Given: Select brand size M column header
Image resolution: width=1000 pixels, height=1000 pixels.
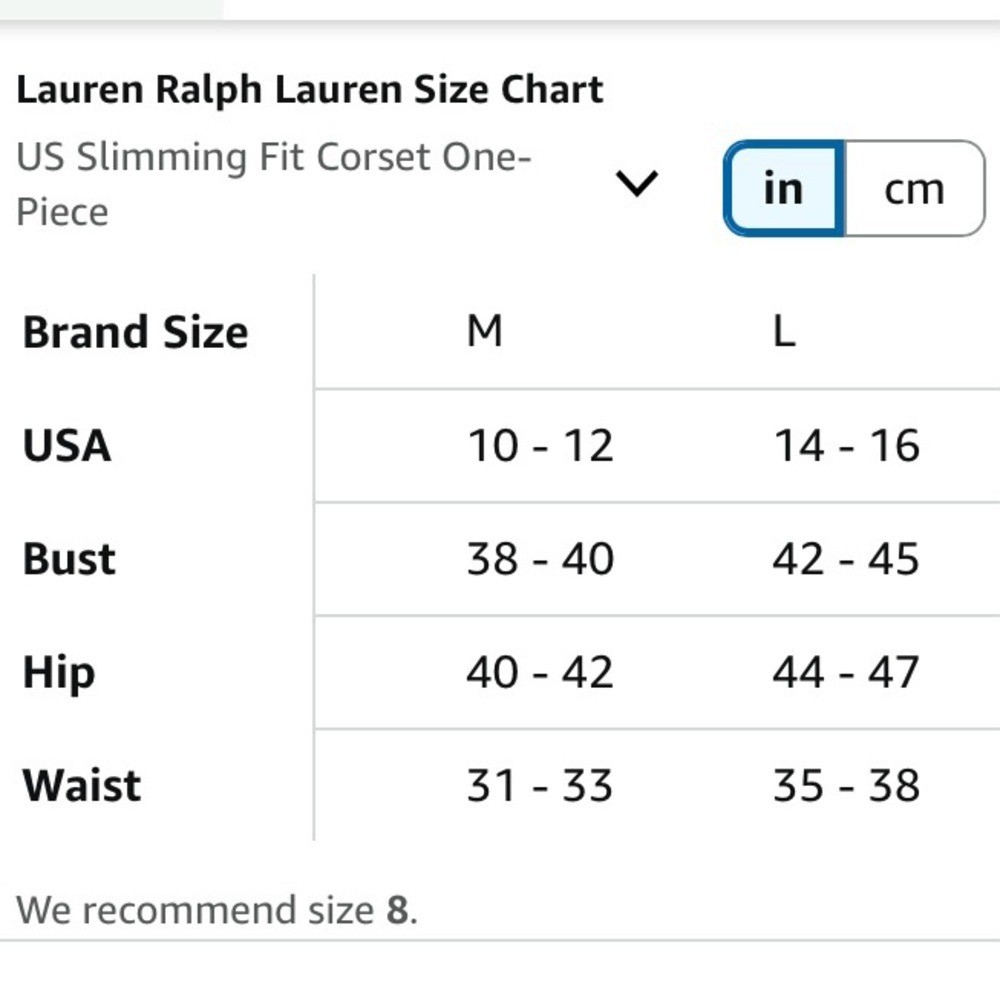Looking at the screenshot, I should pyautogui.click(x=485, y=332).
